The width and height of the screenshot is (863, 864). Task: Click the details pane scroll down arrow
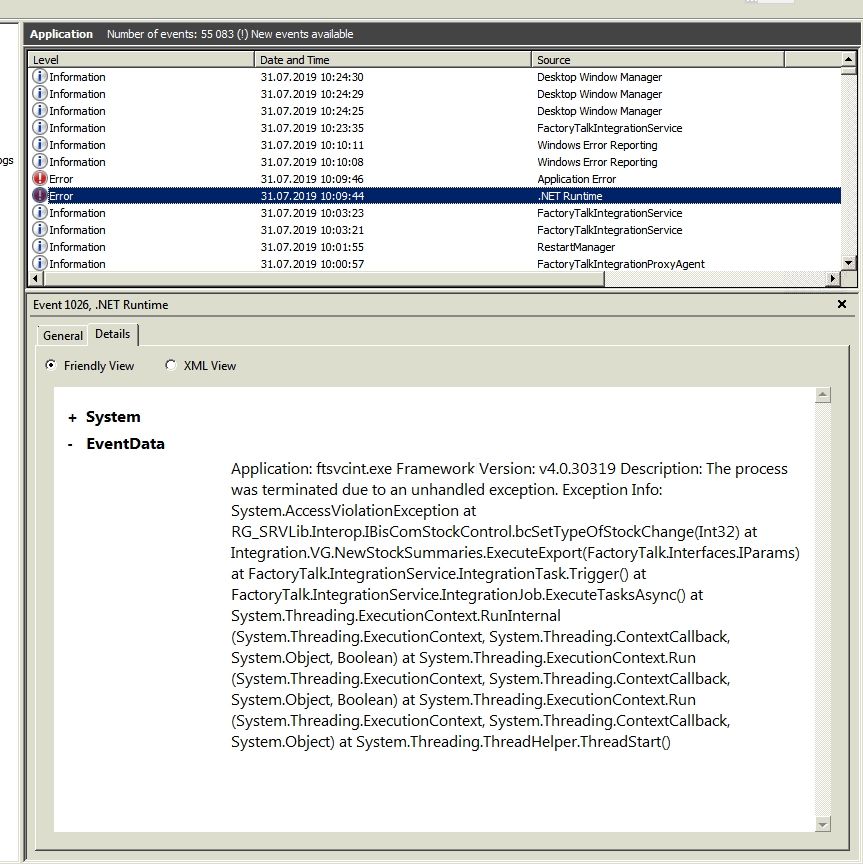click(x=823, y=825)
